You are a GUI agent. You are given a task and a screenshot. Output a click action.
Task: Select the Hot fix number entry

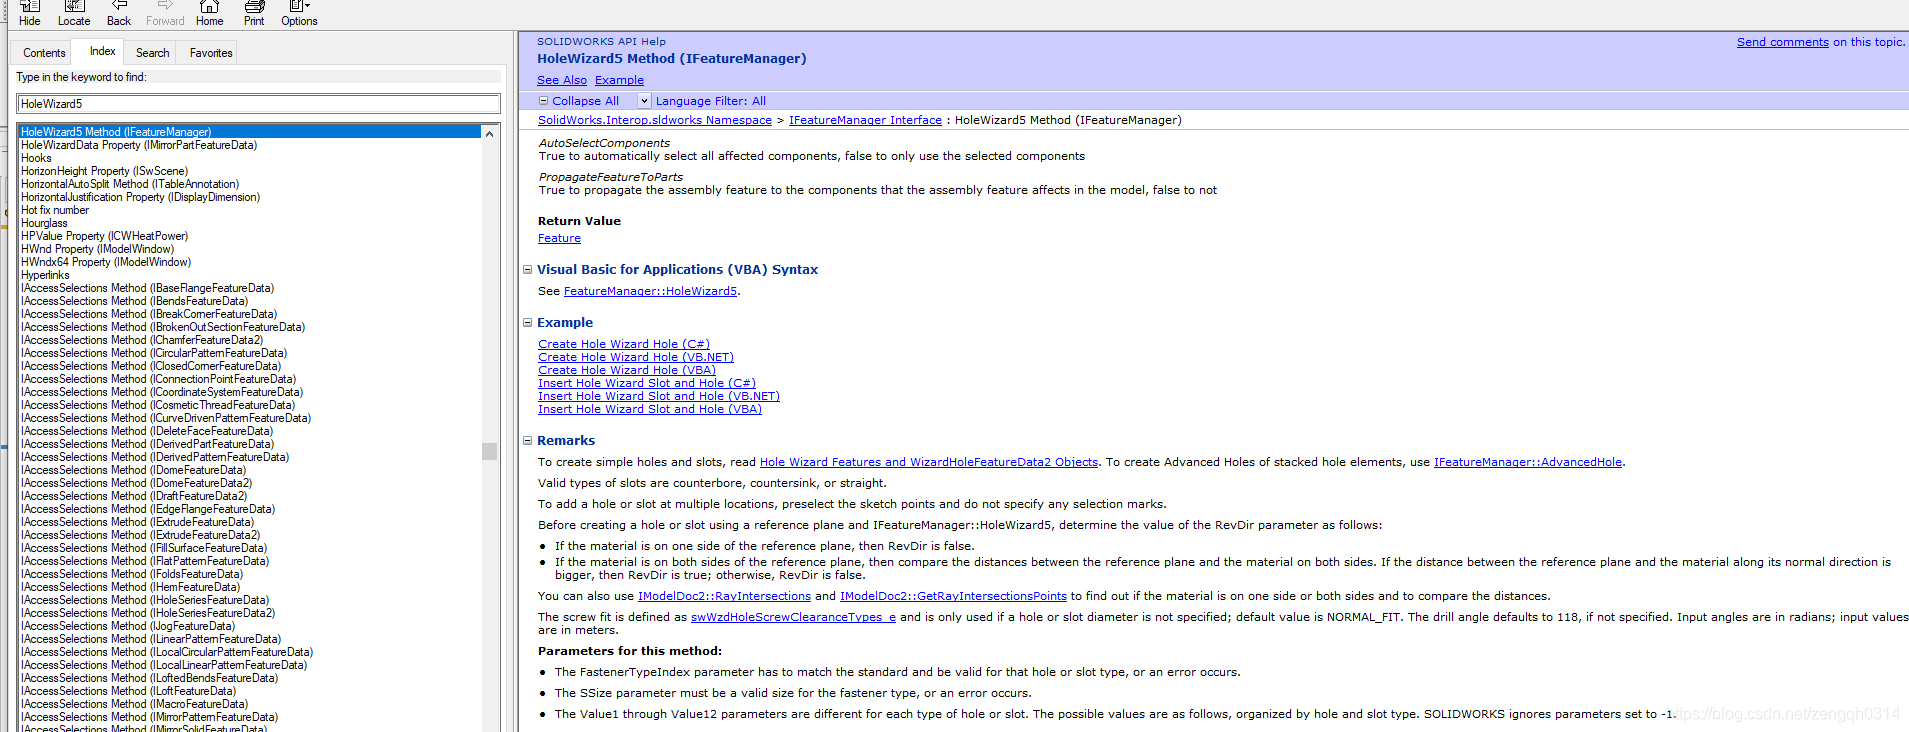[x=55, y=210]
